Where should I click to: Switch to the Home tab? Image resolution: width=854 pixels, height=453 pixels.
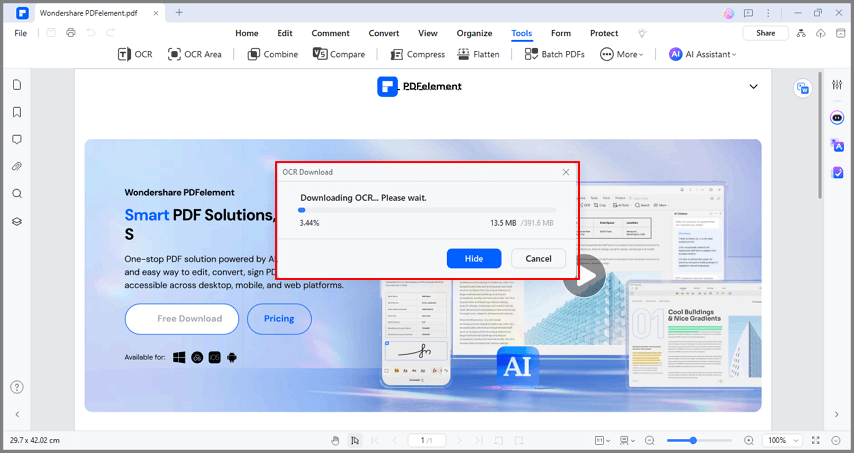coord(247,33)
